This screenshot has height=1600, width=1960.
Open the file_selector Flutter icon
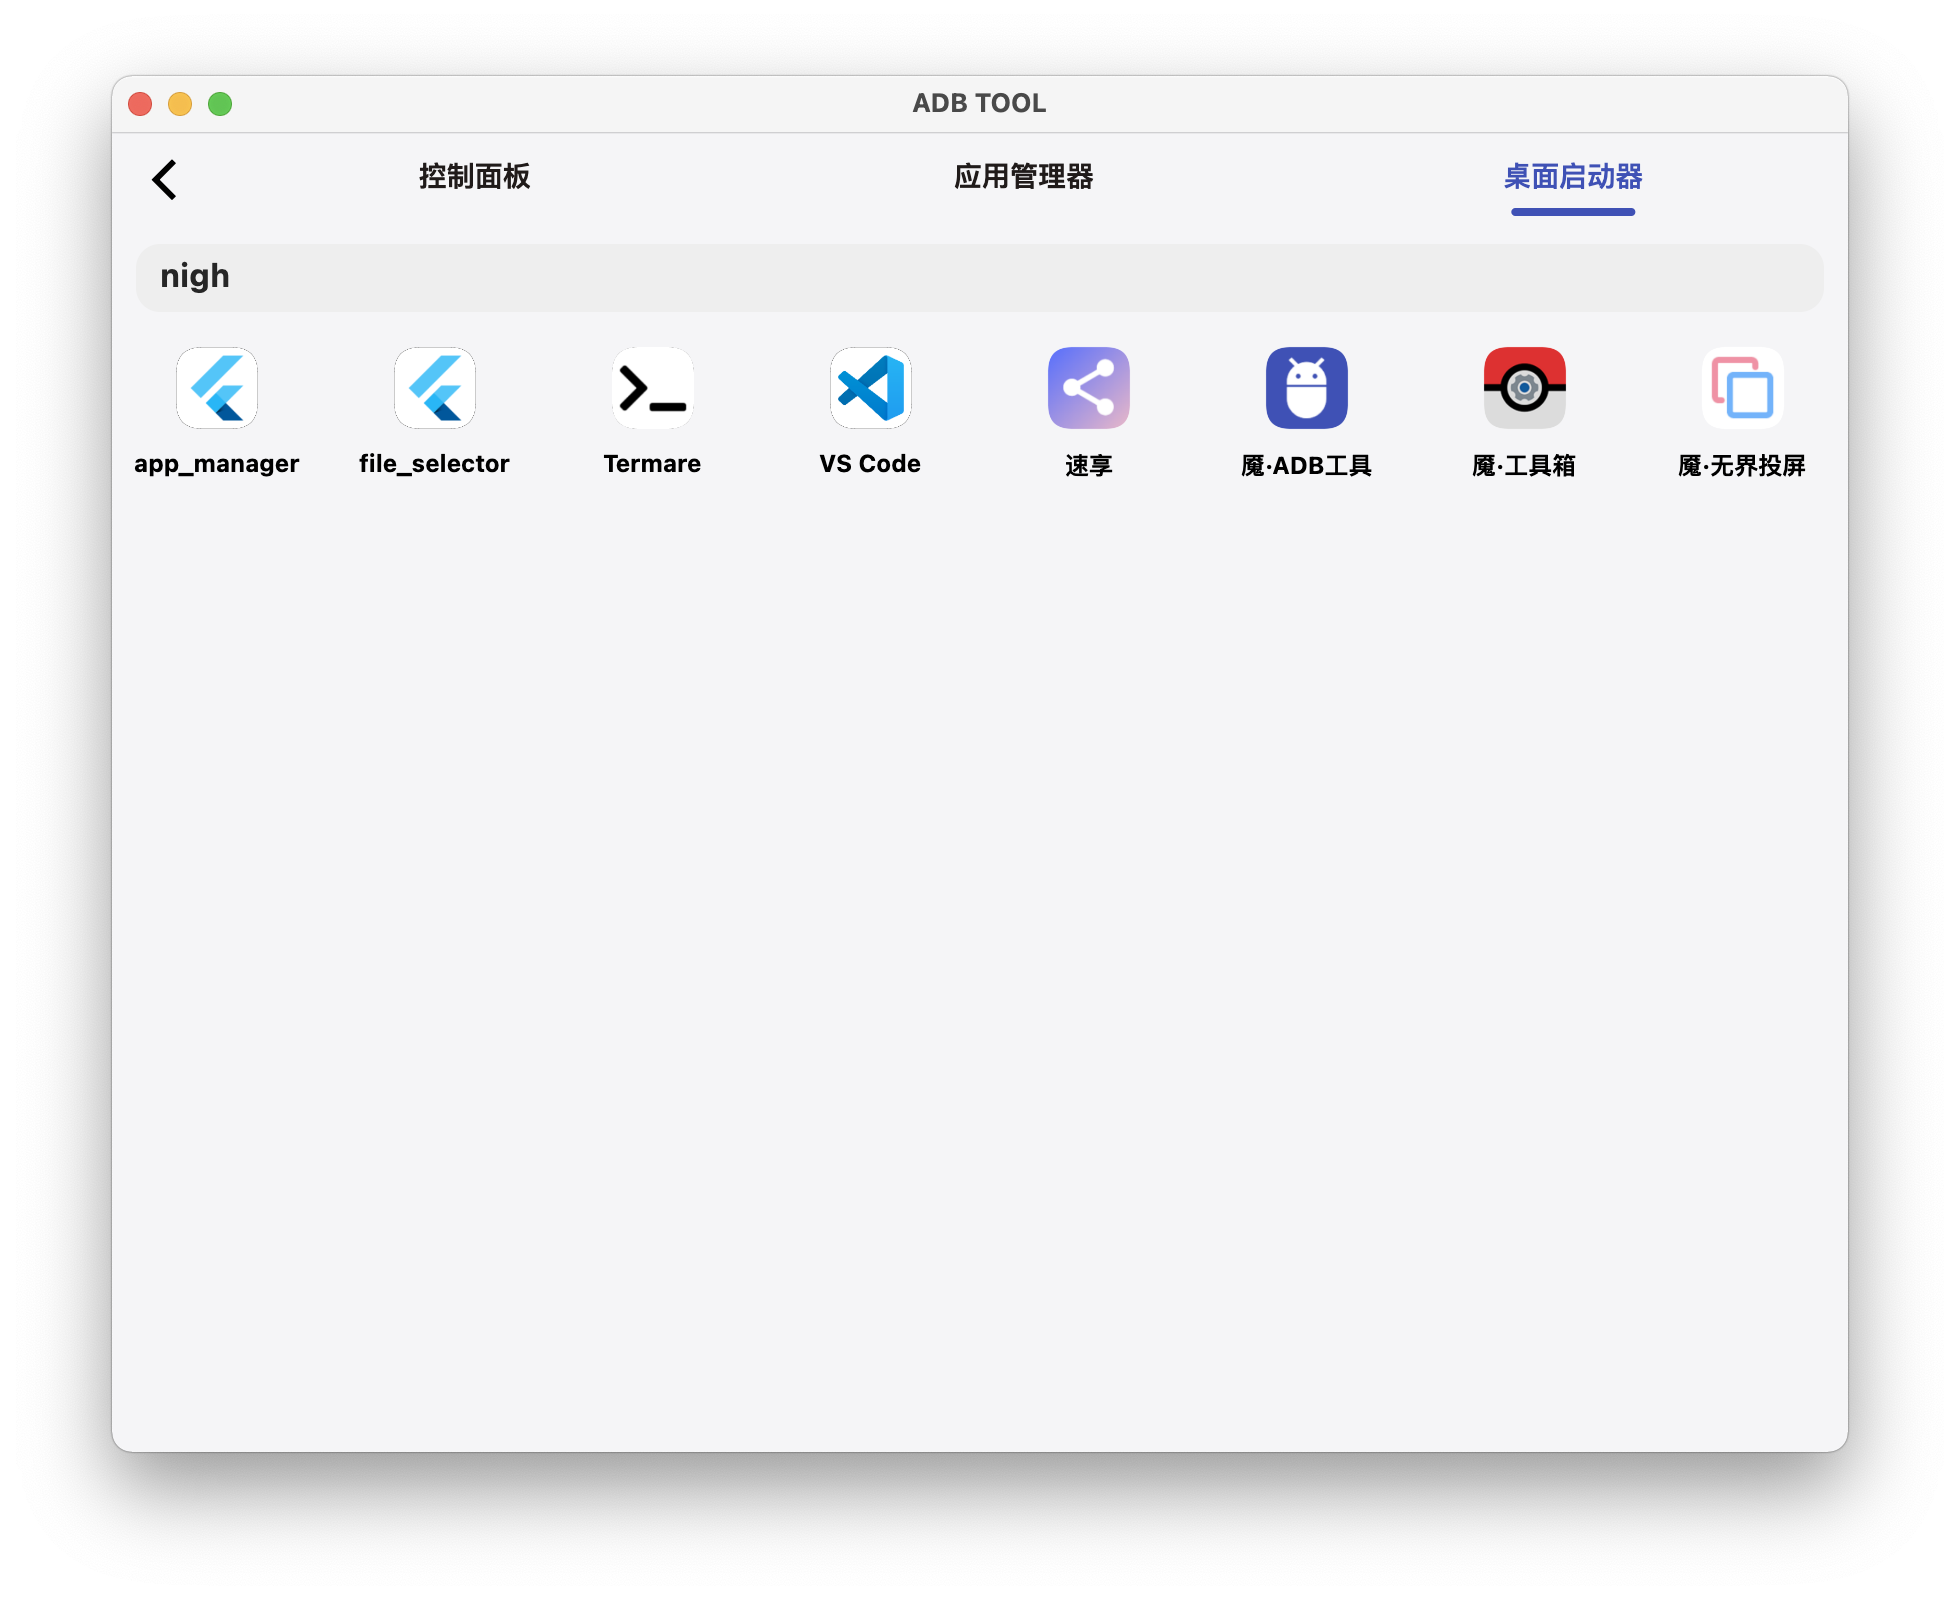[x=435, y=388]
